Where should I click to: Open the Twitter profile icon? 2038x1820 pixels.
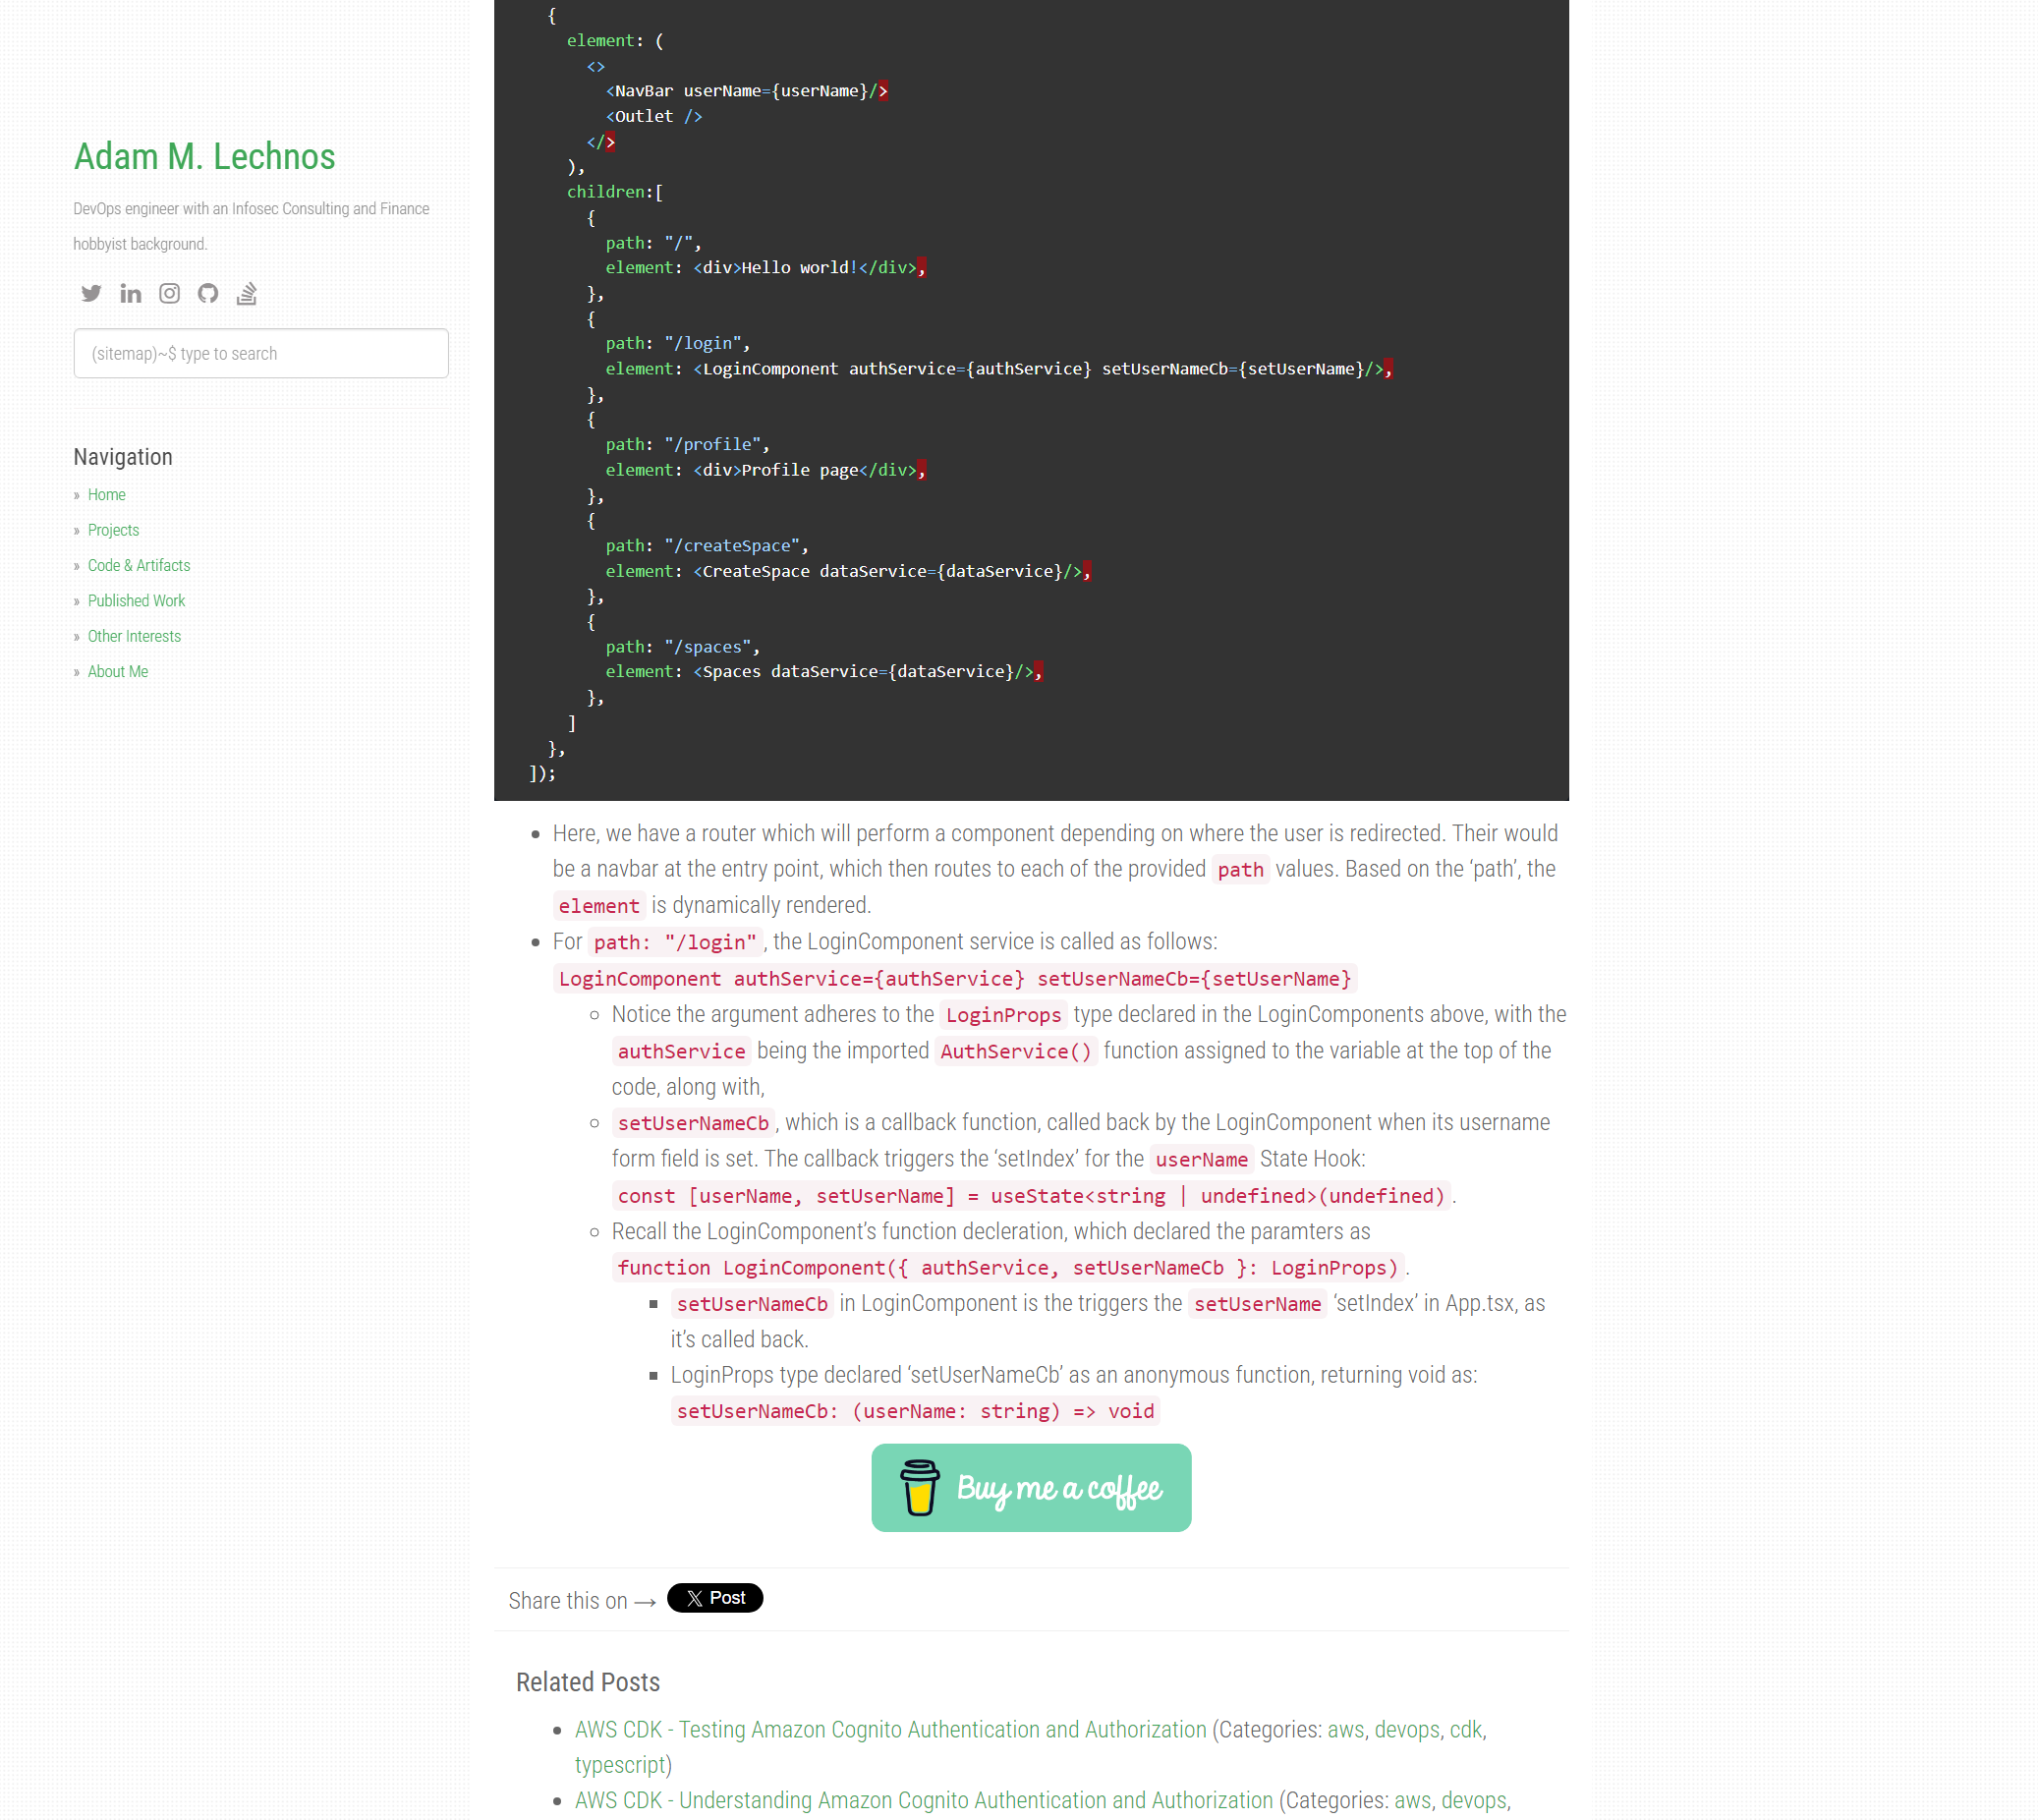91,293
